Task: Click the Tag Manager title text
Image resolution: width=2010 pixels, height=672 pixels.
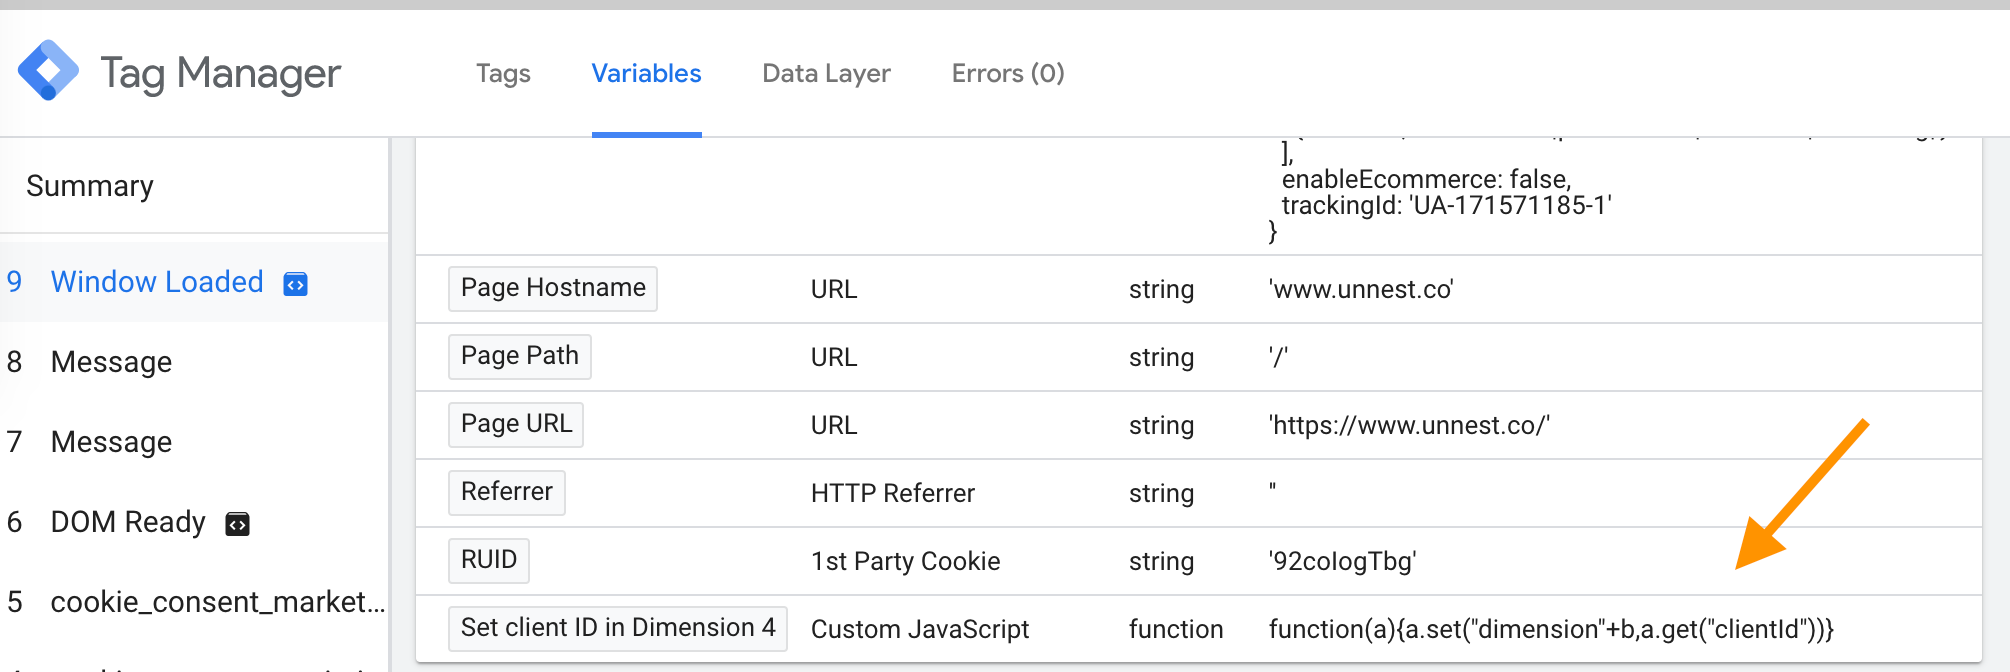Action: pos(221,73)
